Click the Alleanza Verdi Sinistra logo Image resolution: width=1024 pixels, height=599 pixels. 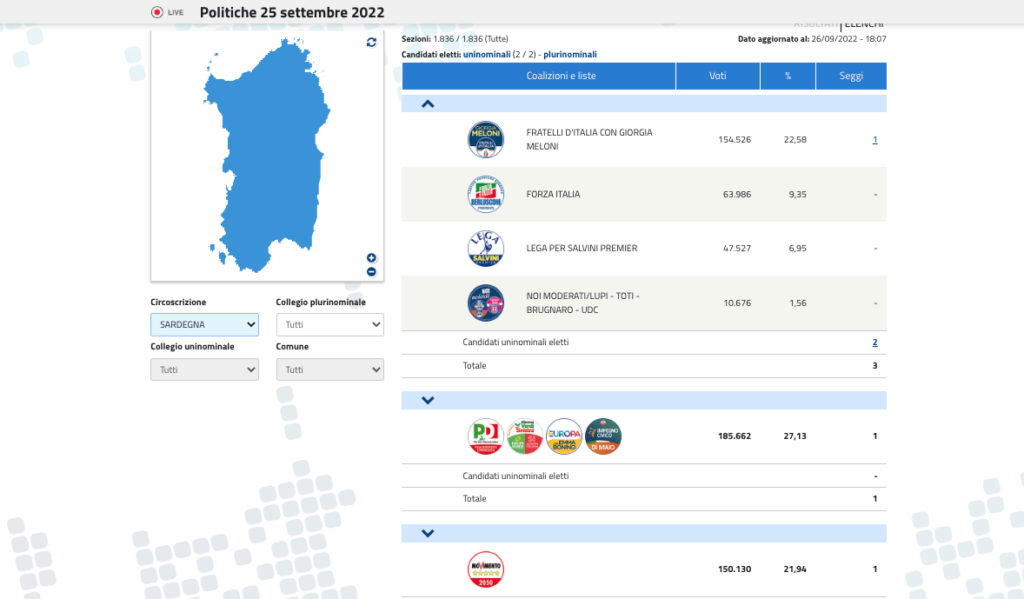point(524,436)
